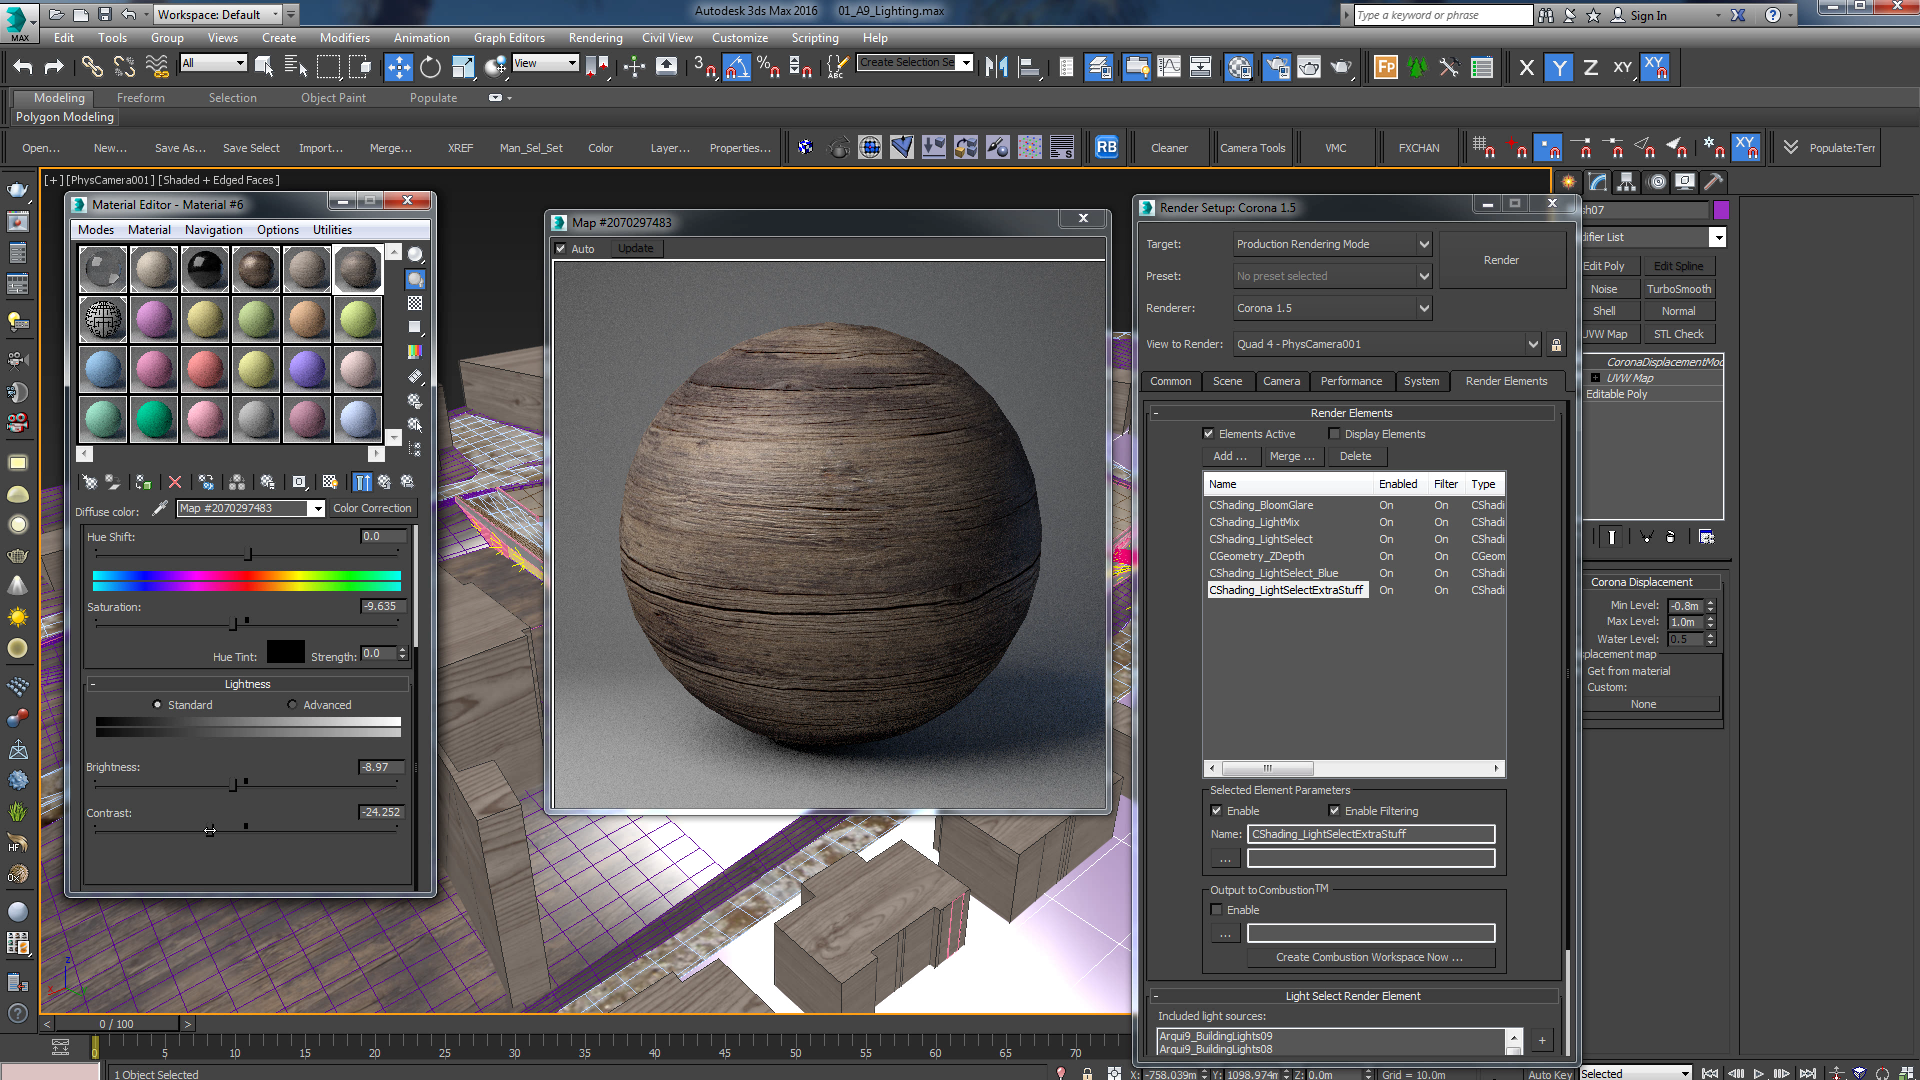Open the Modifiers menu
The width and height of the screenshot is (1920, 1080).
pos(345,38)
